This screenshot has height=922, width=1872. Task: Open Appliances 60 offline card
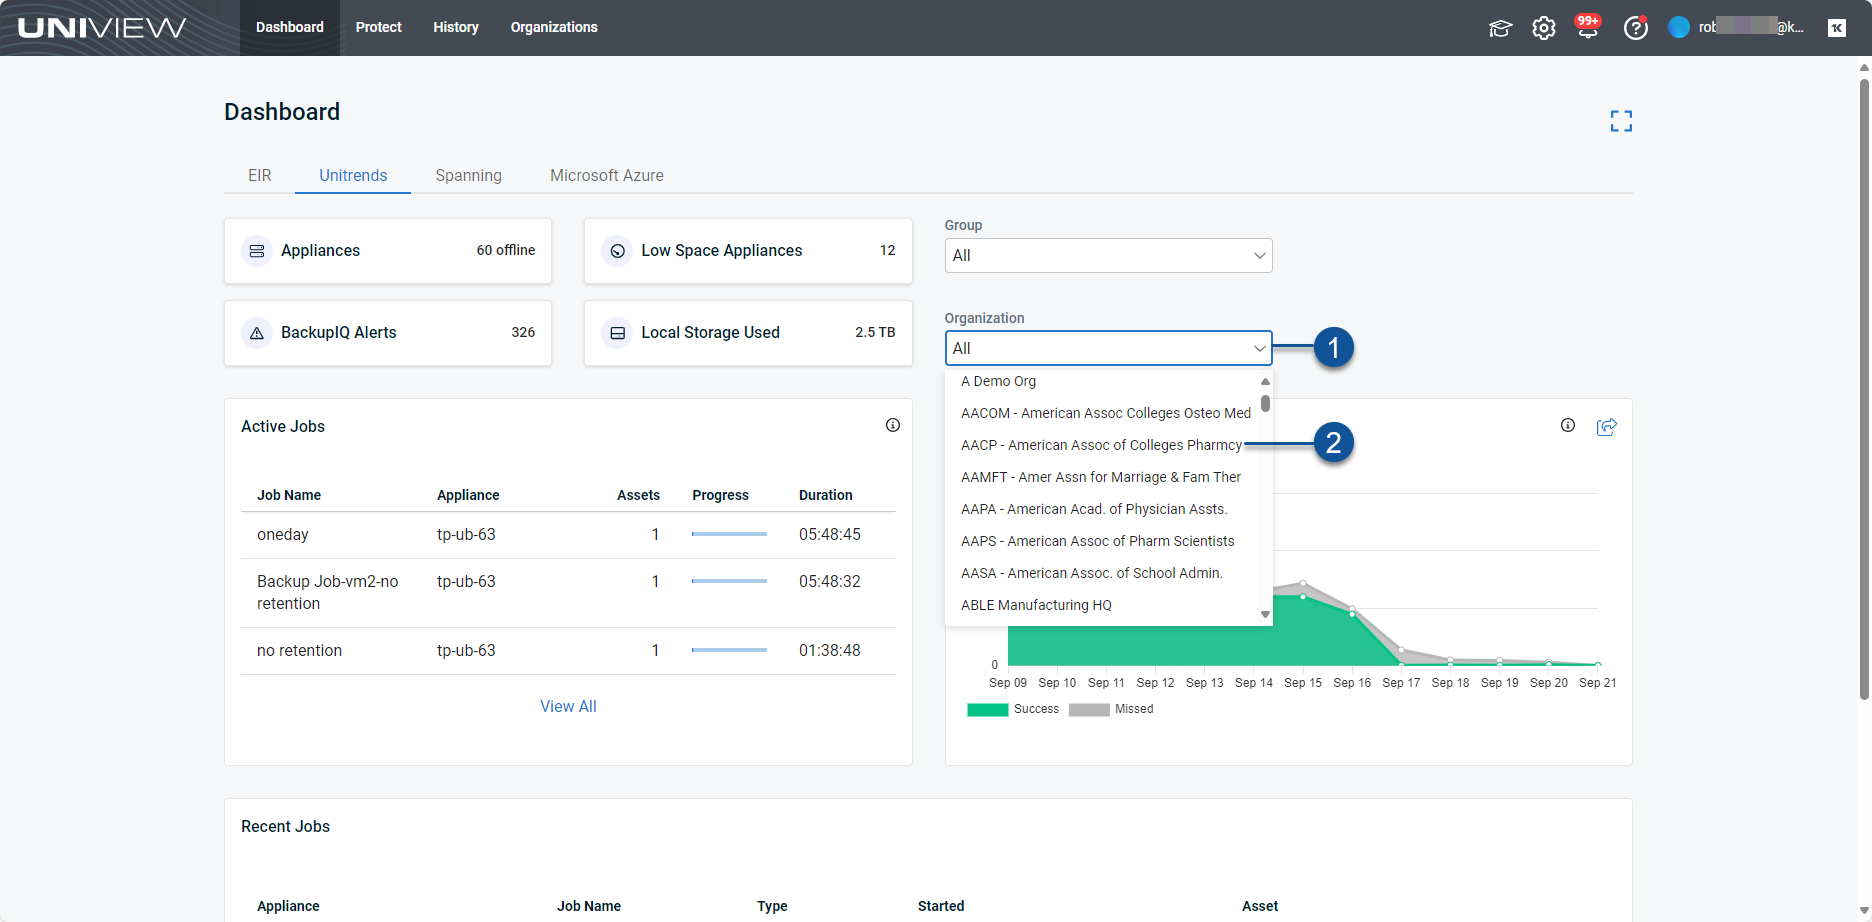point(388,251)
